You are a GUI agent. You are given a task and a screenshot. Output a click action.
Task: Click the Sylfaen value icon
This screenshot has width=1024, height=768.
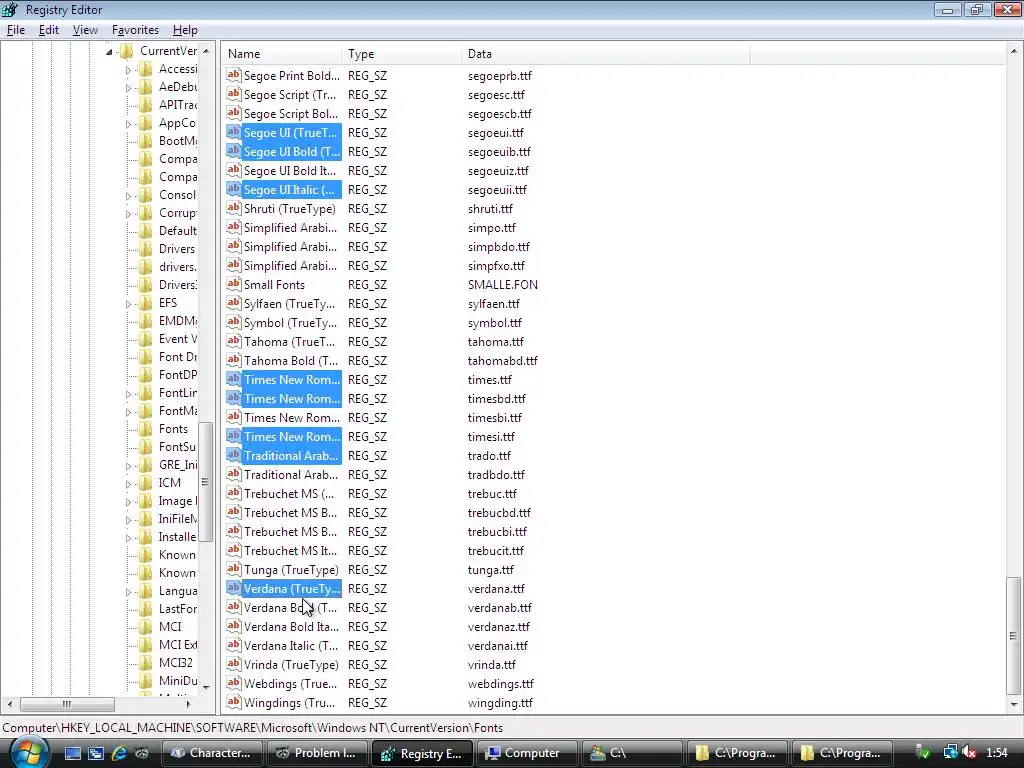[x=234, y=303]
